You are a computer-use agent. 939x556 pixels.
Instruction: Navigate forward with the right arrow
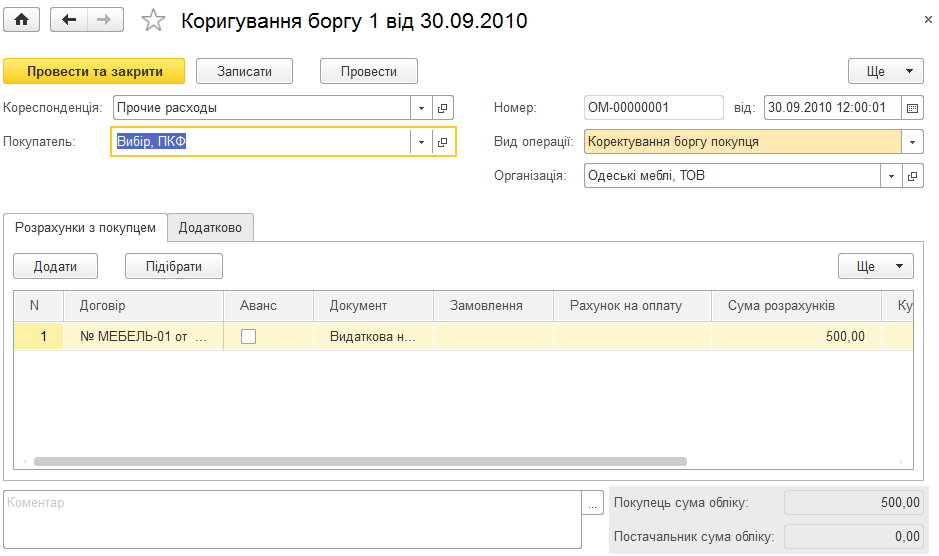click(x=105, y=20)
